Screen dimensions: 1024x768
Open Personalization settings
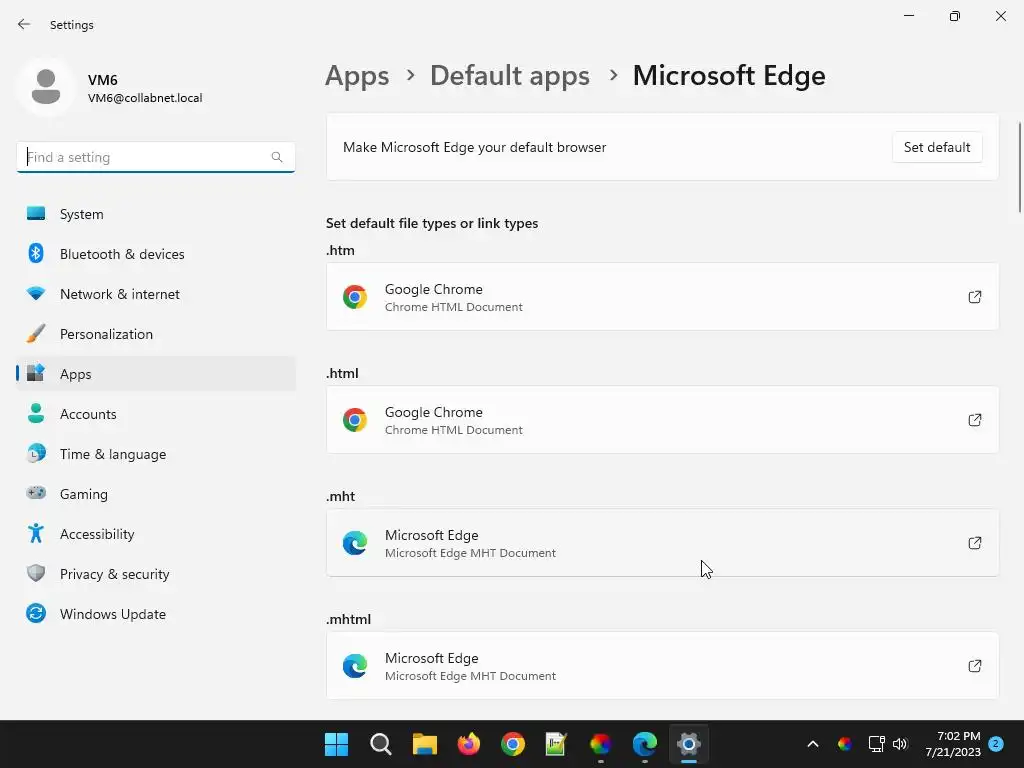pos(155,334)
